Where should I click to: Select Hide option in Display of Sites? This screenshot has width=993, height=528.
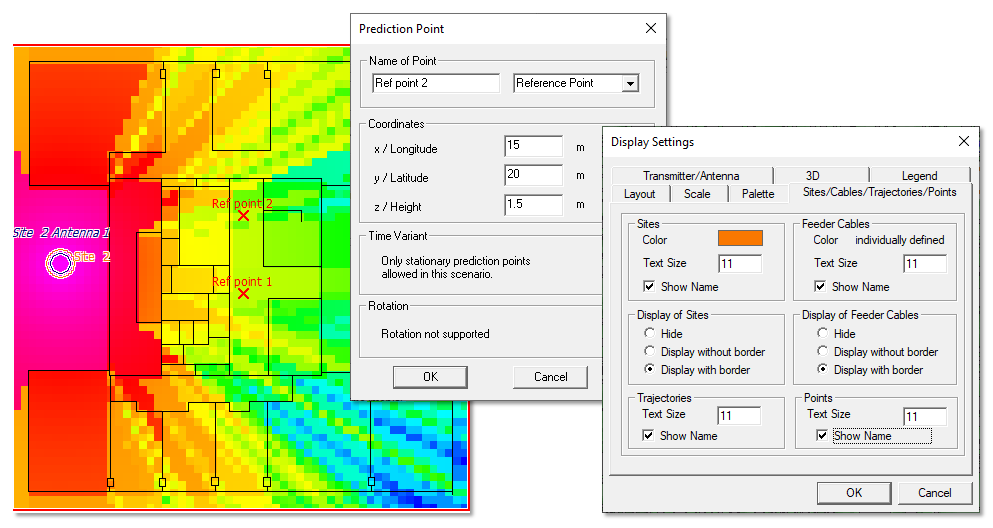(x=650, y=334)
